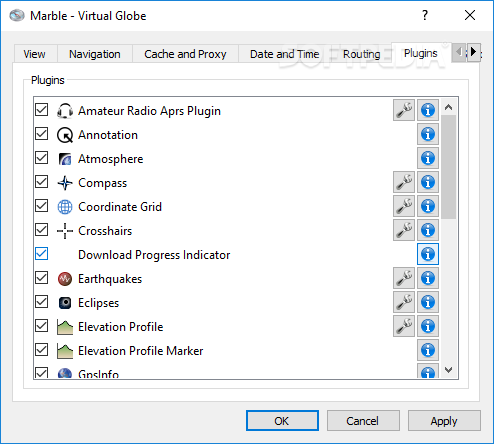Open configure wrench for Earthquakes plugin
This screenshot has width=494, height=444.
(404, 278)
